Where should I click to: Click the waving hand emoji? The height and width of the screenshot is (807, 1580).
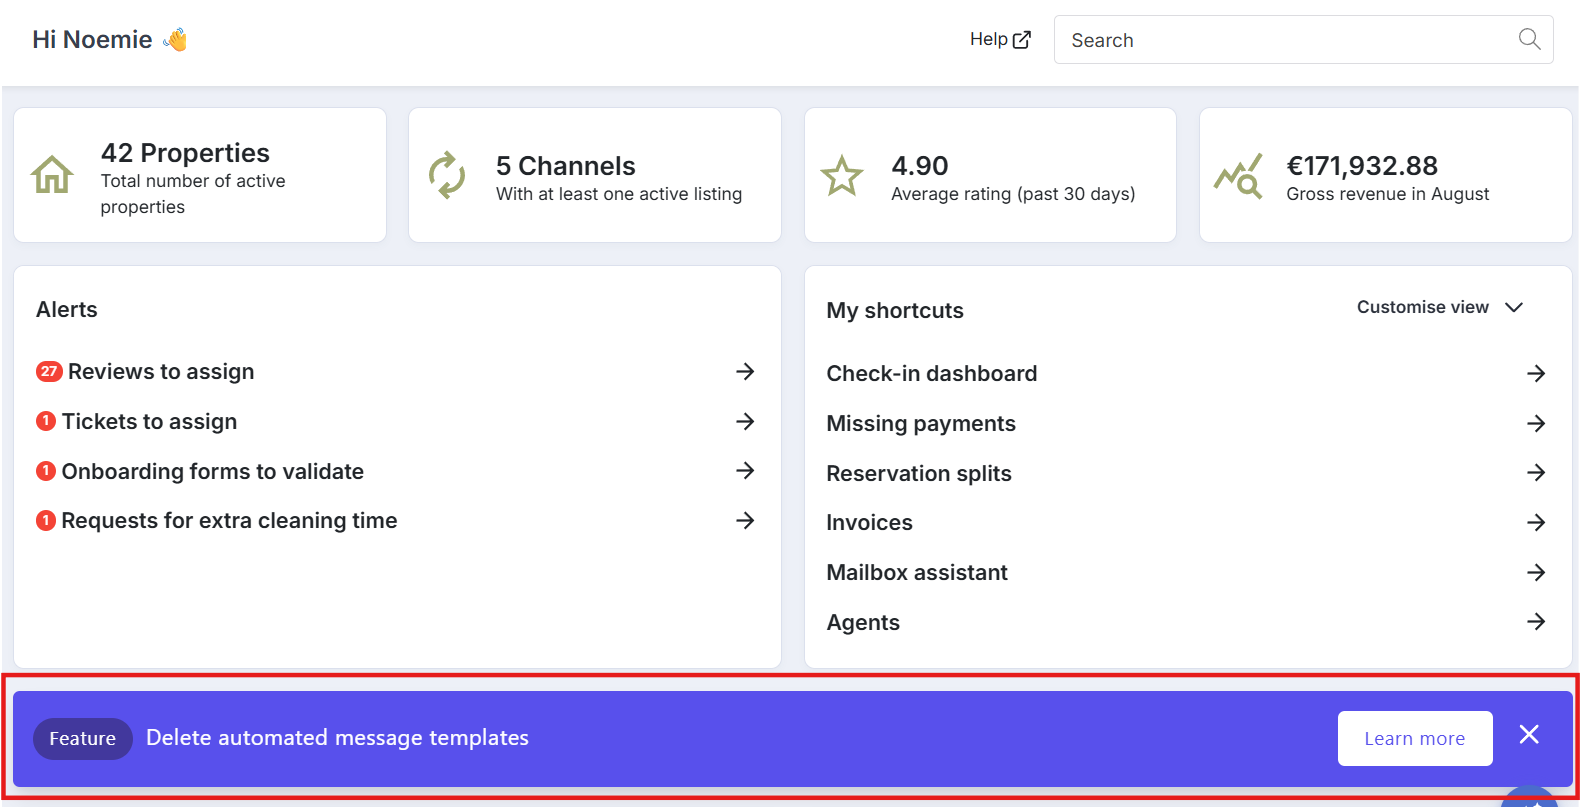point(175,40)
